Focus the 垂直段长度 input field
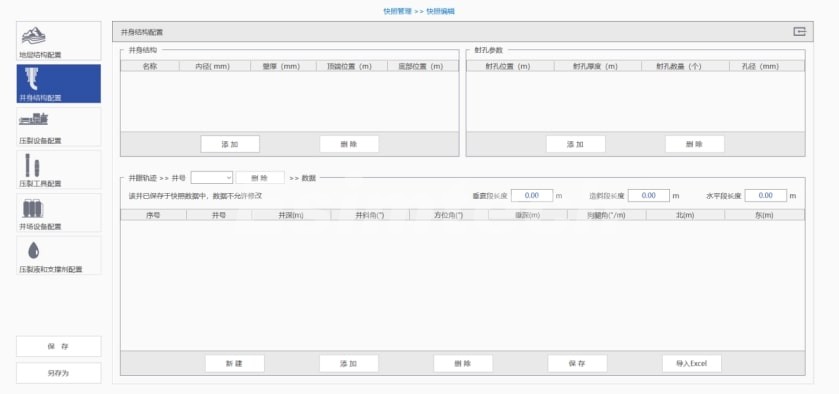The image size is (839, 394). [532, 195]
